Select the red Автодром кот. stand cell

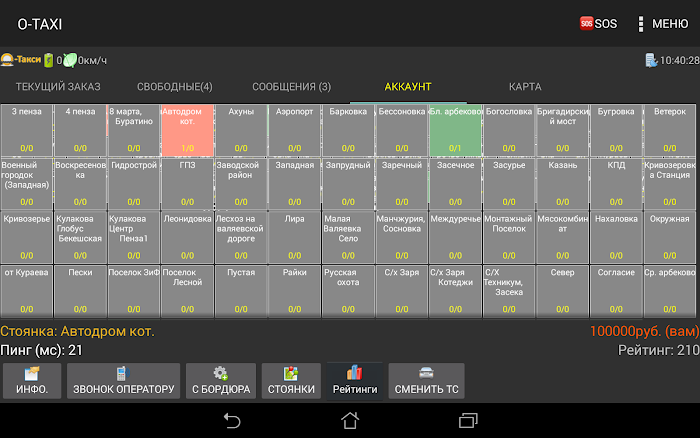[188, 130]
